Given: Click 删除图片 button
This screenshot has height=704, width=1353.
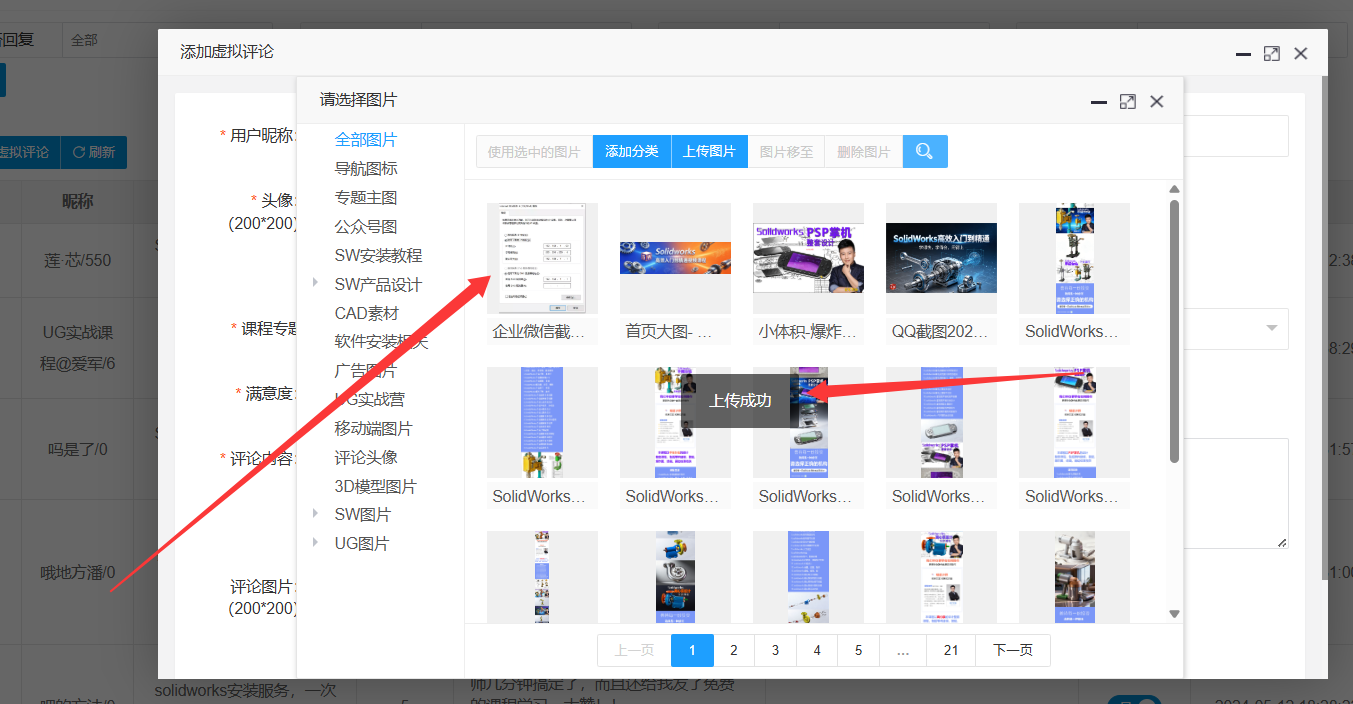Looking at the screenshot, I should pos(864,152).
